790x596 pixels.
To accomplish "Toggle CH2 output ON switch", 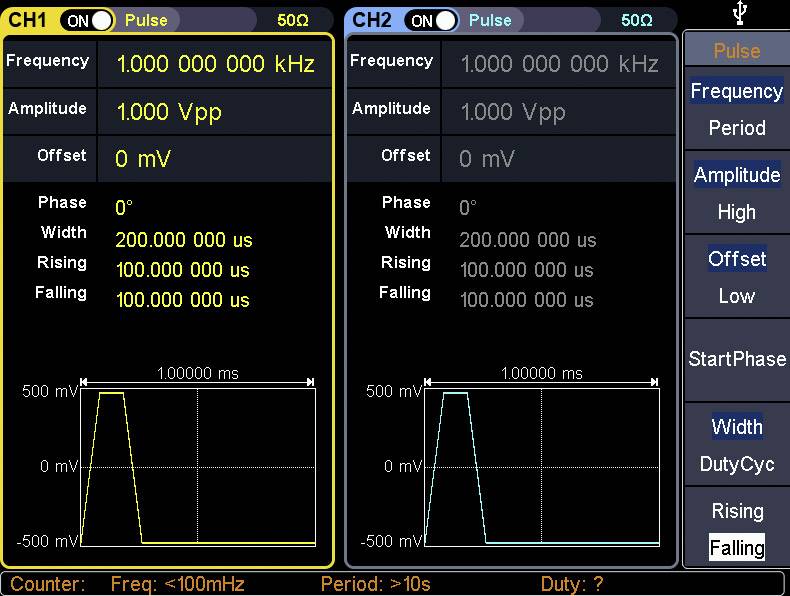I will pos(432,20).
